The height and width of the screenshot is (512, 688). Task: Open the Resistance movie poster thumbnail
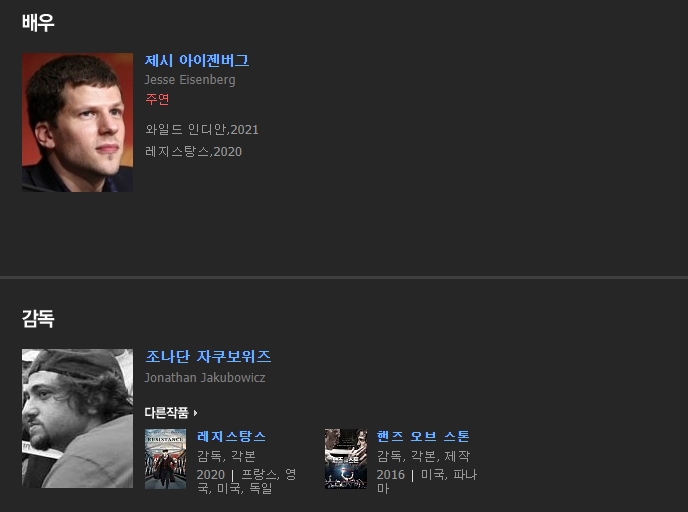click(165, 459)
